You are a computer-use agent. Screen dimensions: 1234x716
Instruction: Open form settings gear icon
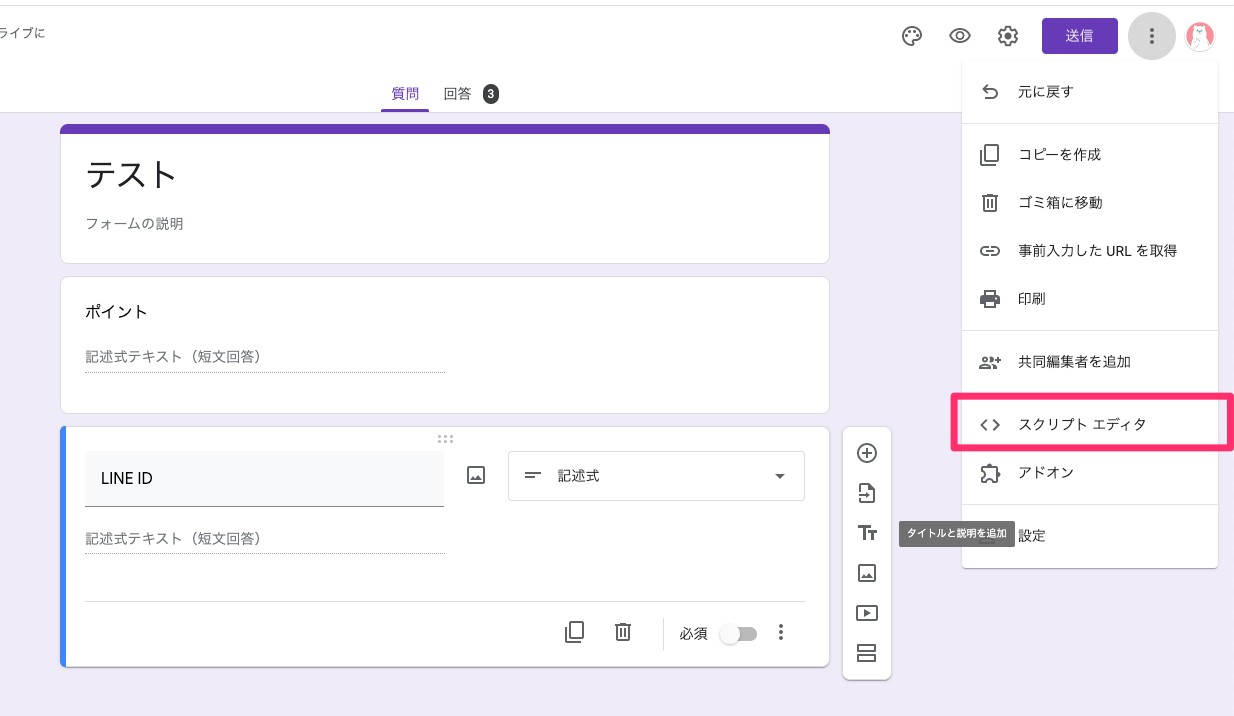tap(1008, 36)
